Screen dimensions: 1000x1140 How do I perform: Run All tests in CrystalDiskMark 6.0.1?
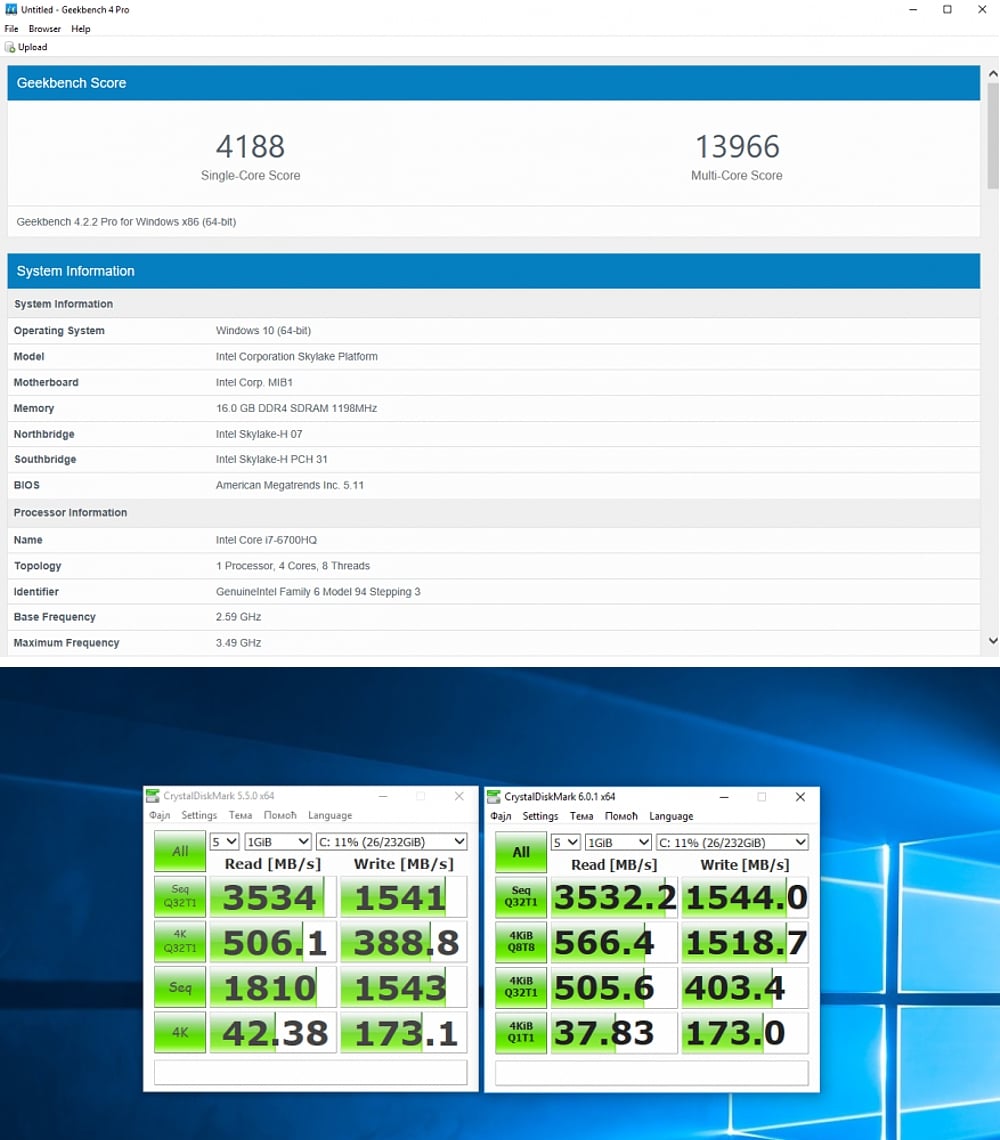click(521, 852)
